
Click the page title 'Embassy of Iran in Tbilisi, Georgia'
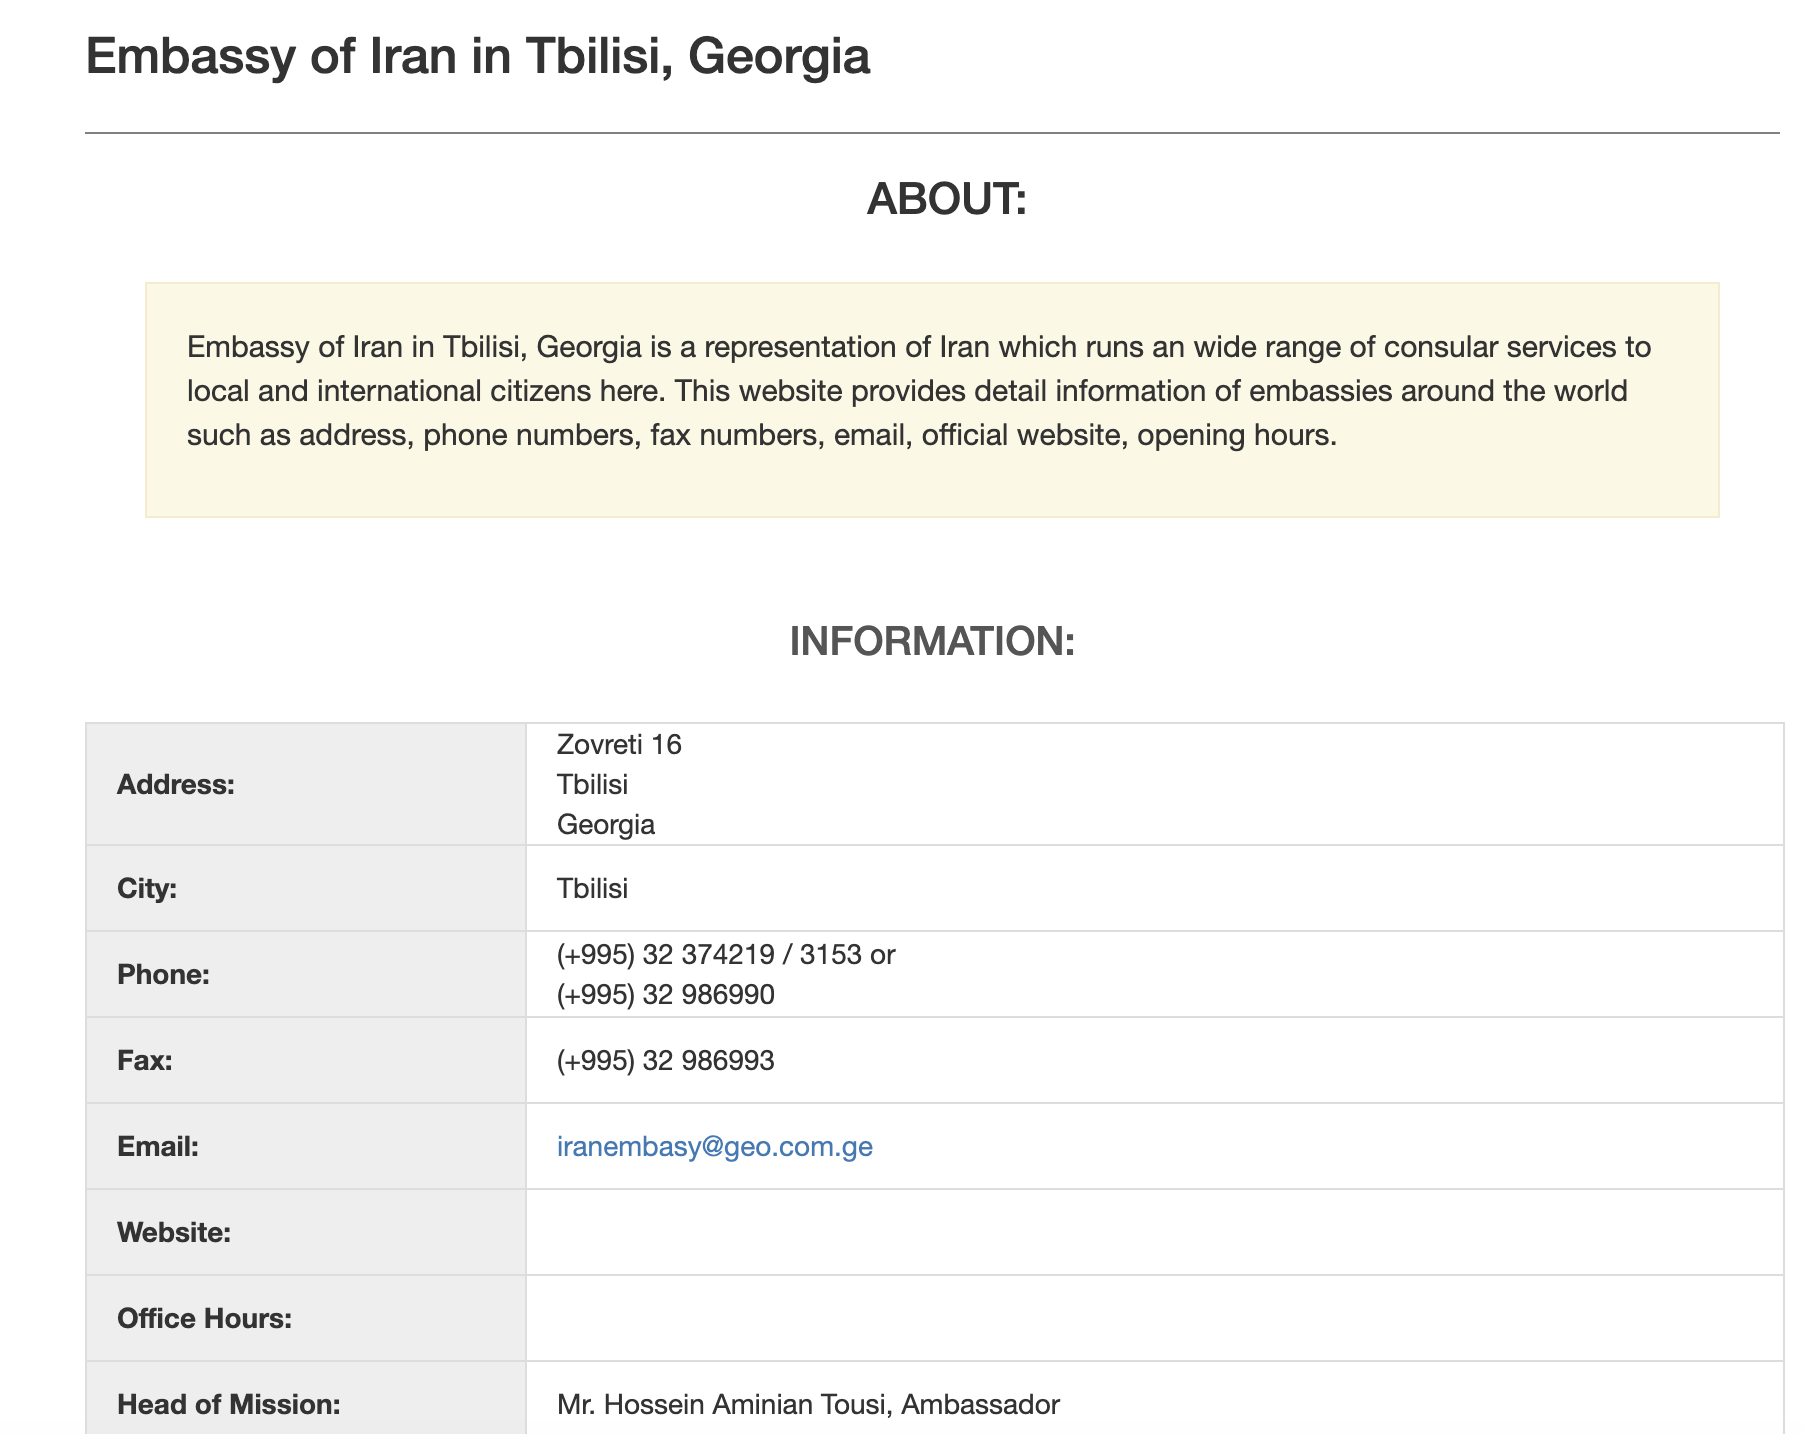point(477,56)
